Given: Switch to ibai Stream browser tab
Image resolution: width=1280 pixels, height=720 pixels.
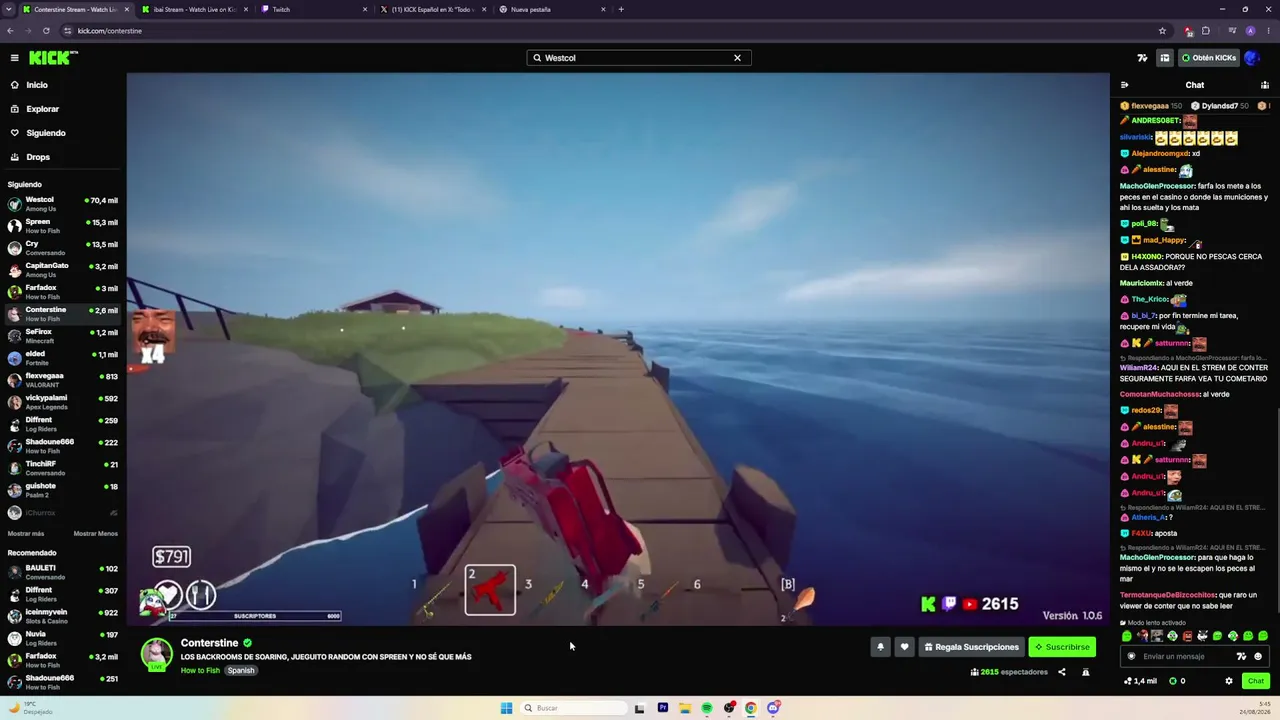Looking at the screenshot, I should [194, 10].
